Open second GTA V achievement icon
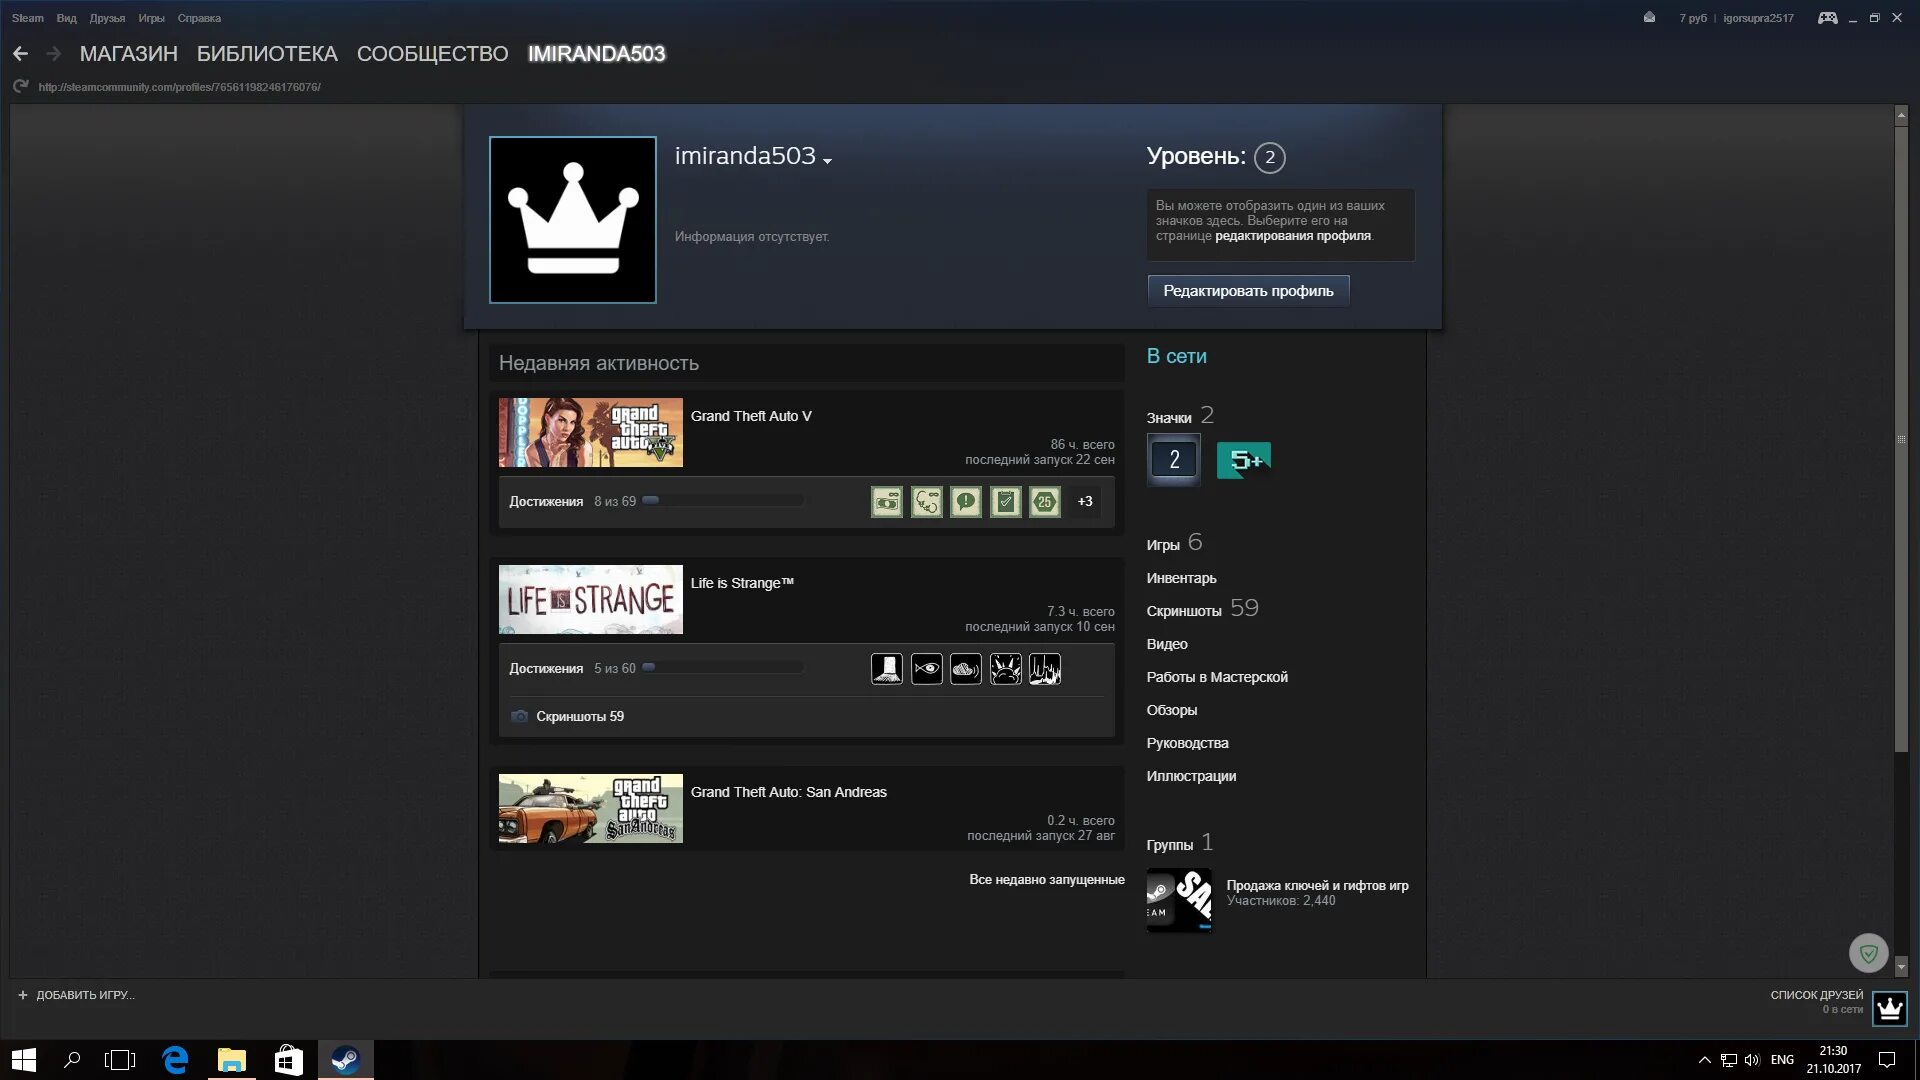1920x1080 pixels. 926,502
